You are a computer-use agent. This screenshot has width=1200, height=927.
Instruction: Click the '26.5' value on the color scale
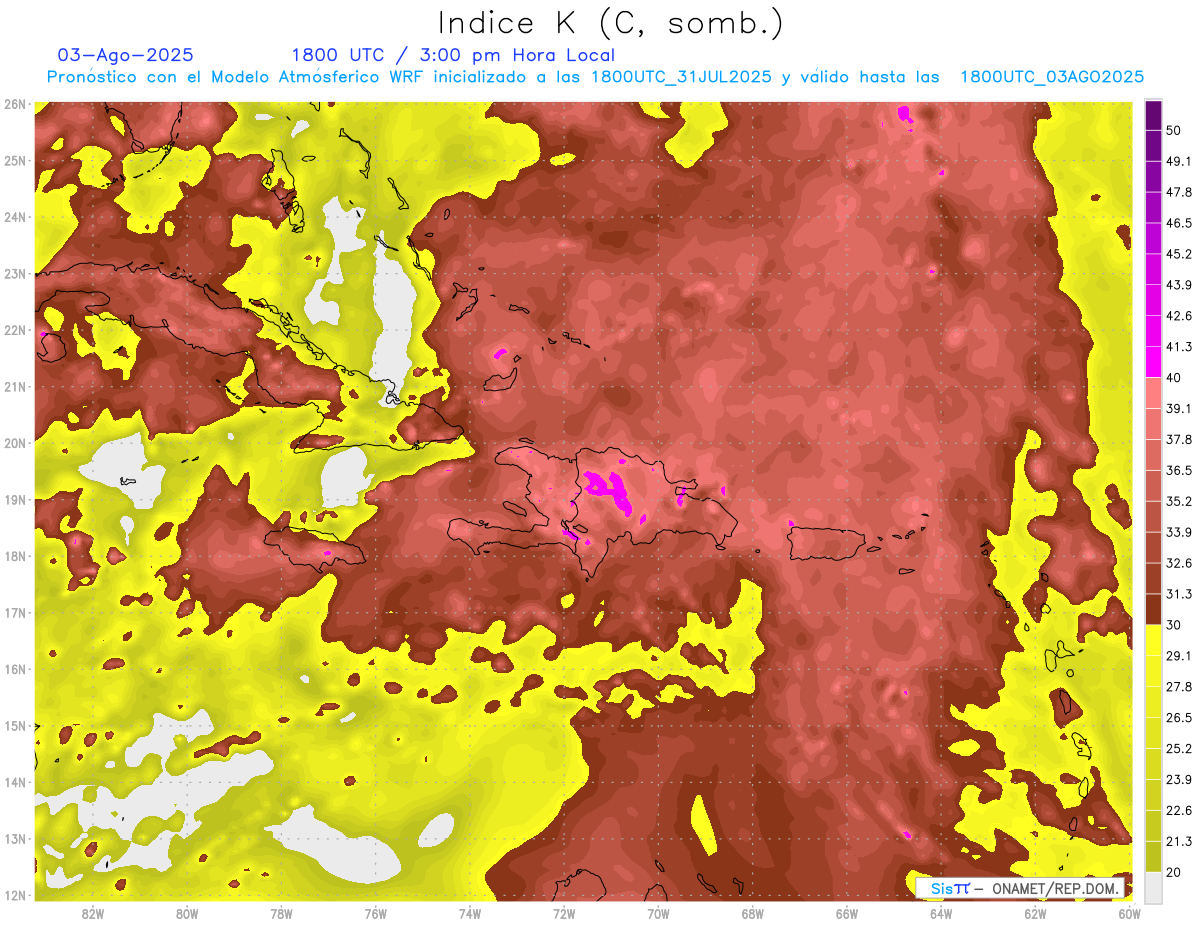1179,717
